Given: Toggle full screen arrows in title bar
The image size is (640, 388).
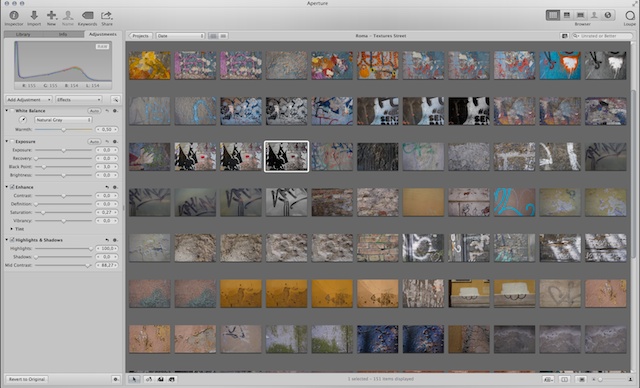Looking at the screenshot, I should (x=635, y=3).
